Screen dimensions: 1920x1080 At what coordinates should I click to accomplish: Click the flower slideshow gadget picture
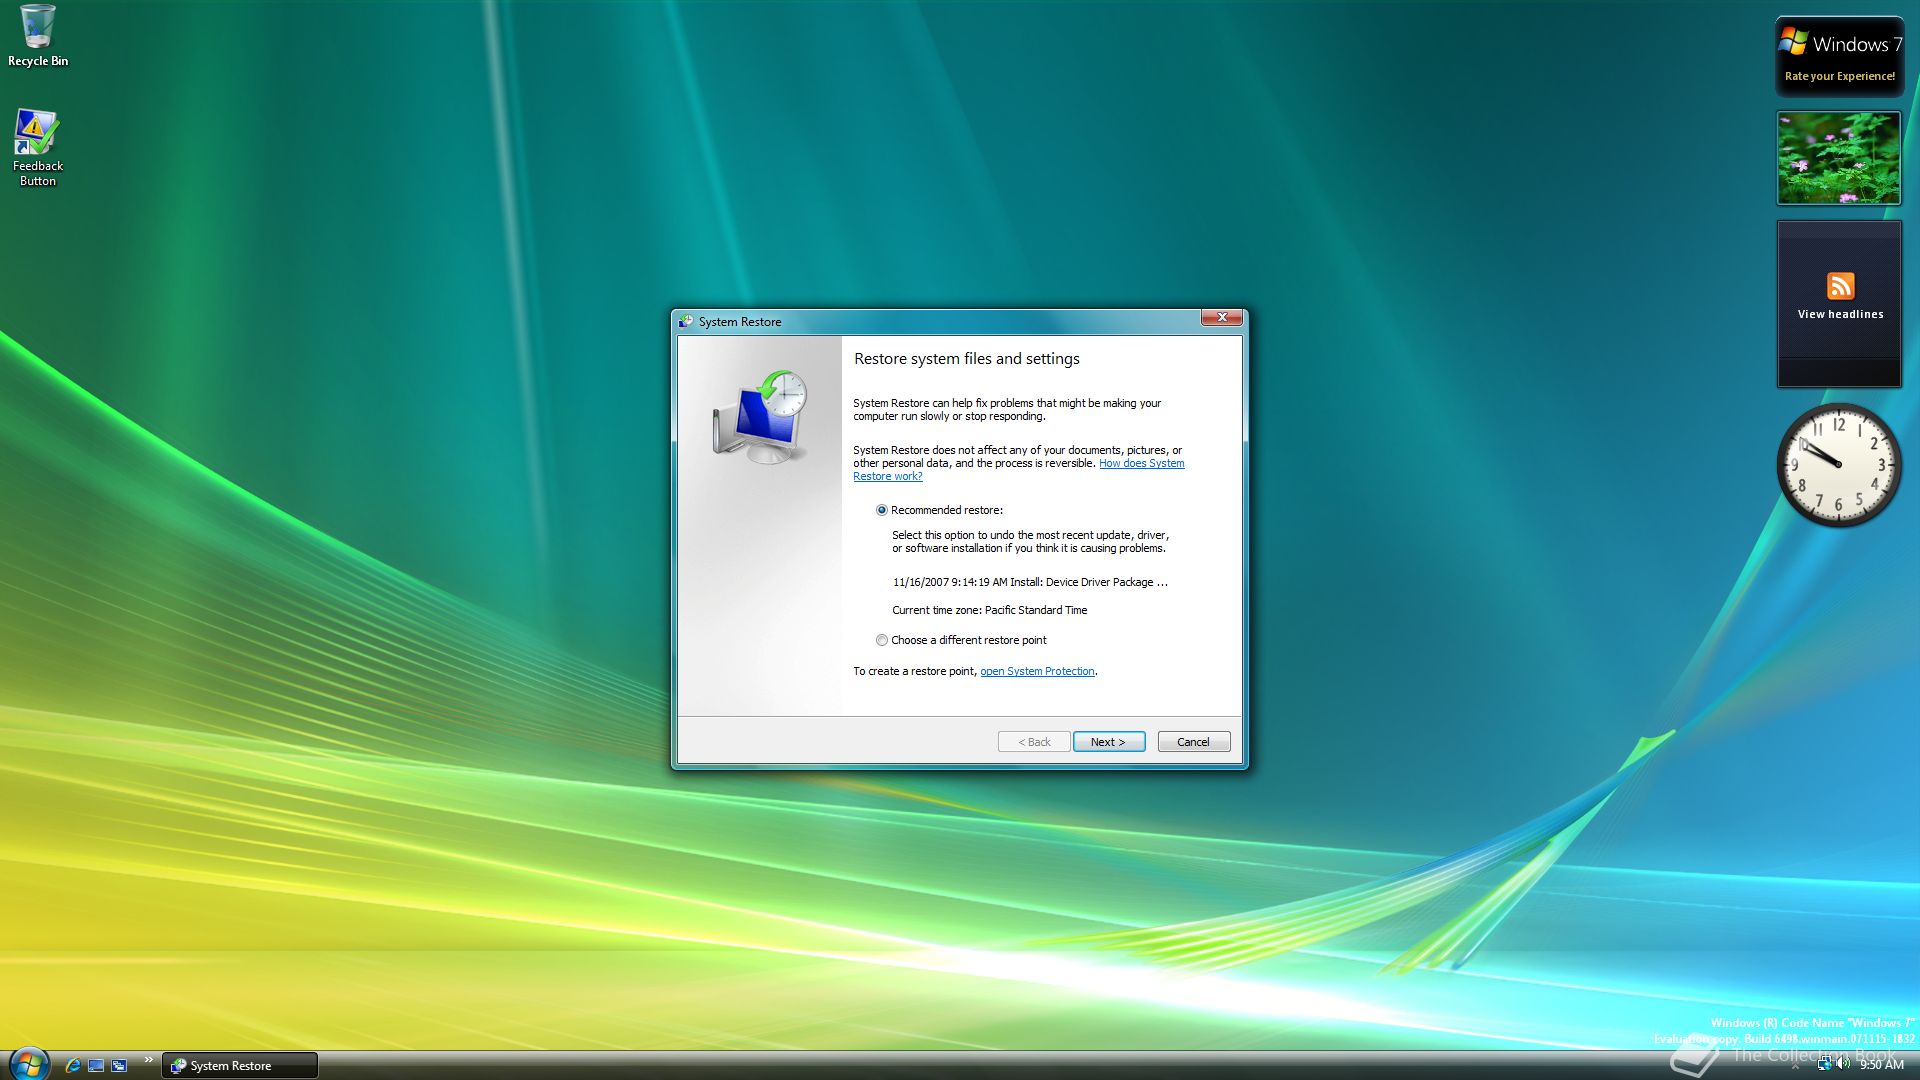point(1838,158)
